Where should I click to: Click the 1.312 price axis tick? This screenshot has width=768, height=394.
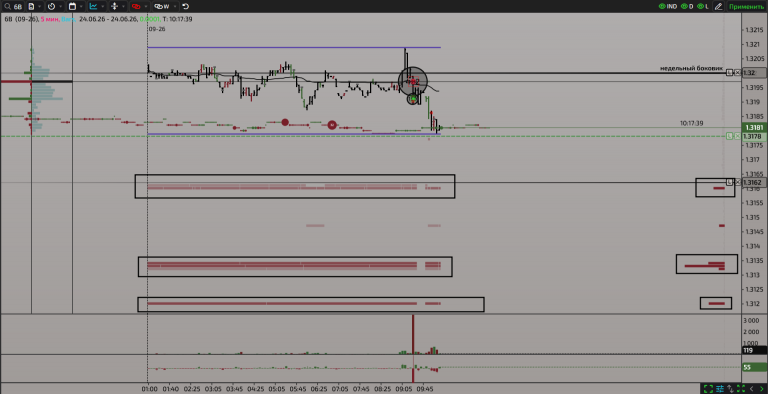[752, 304]
